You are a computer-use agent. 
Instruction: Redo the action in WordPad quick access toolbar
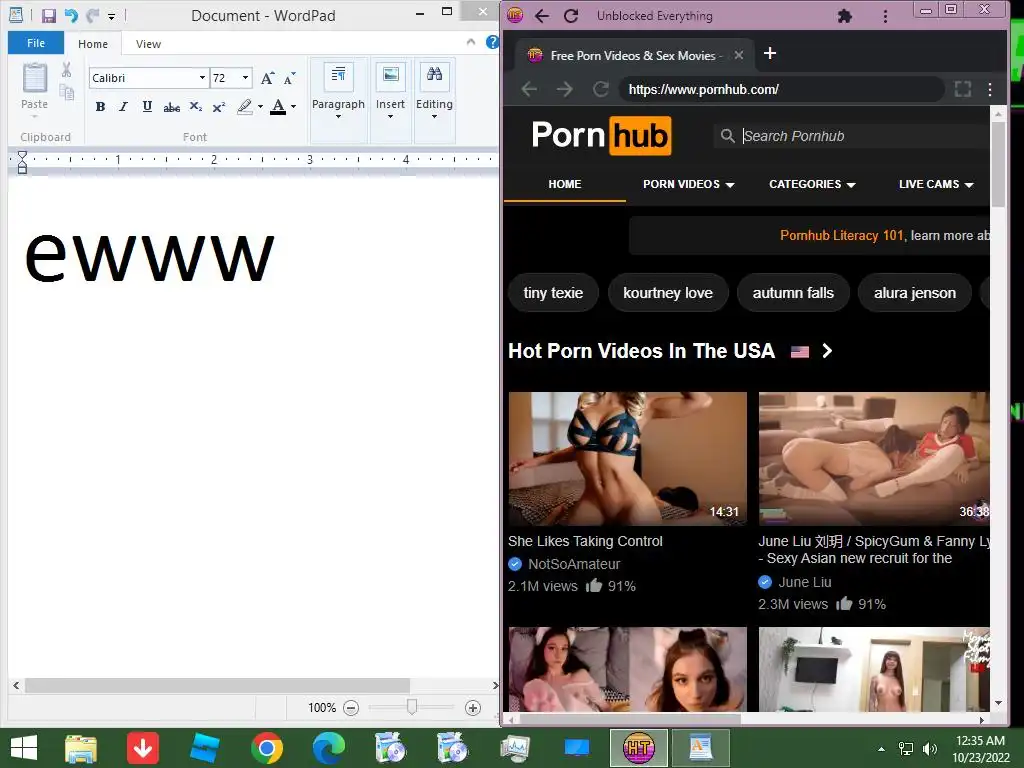tap(92, 16)
